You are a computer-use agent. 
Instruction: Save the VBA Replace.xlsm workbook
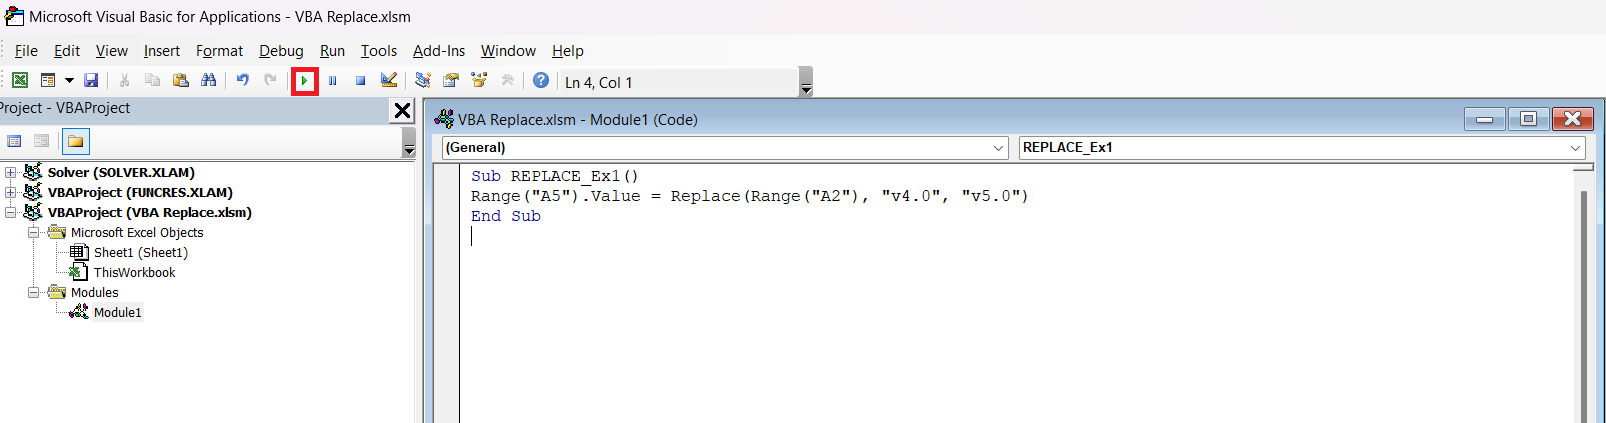point(91,81)
